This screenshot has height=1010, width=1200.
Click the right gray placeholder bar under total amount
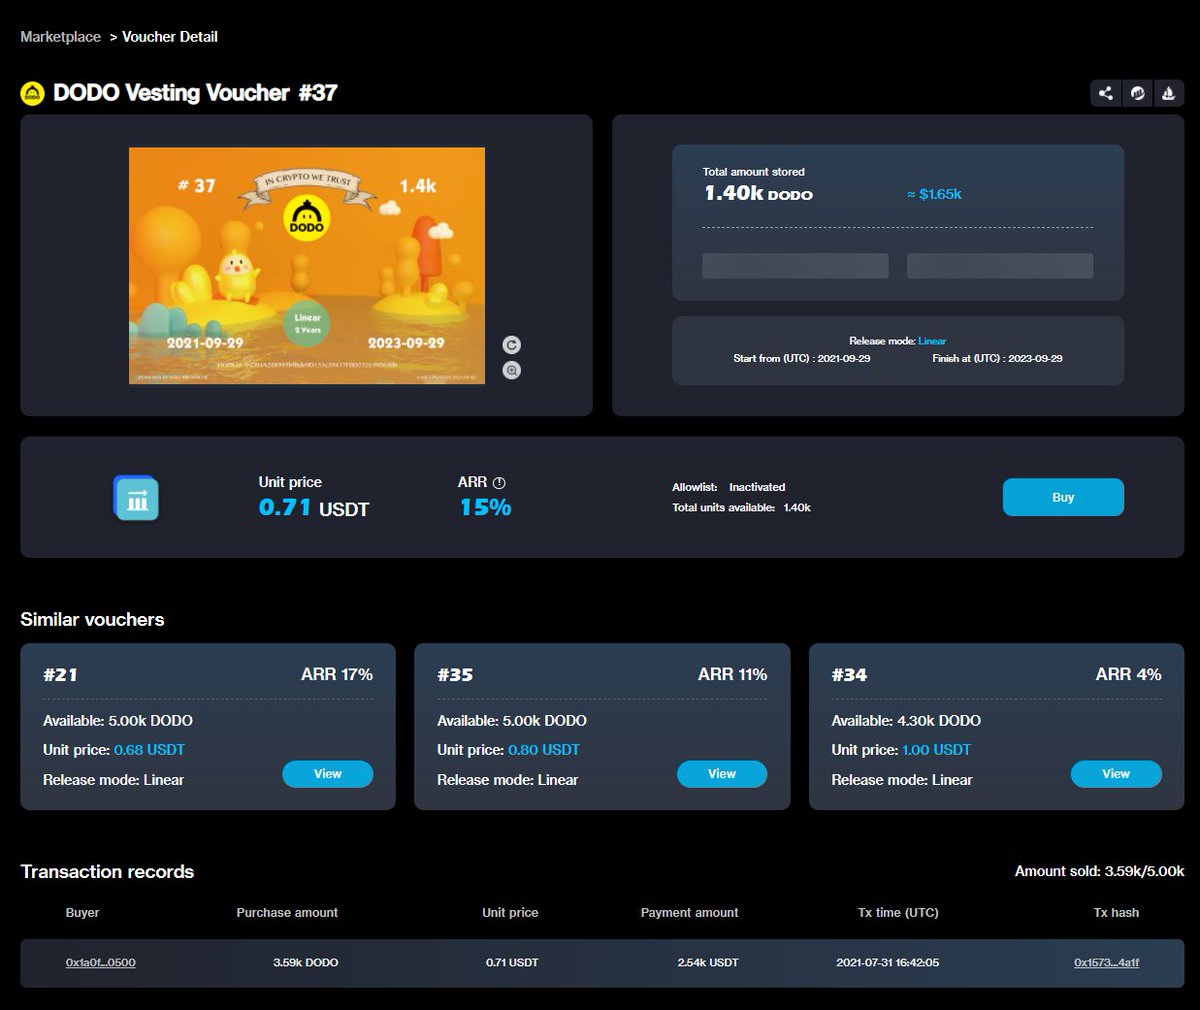(1000, 265)
